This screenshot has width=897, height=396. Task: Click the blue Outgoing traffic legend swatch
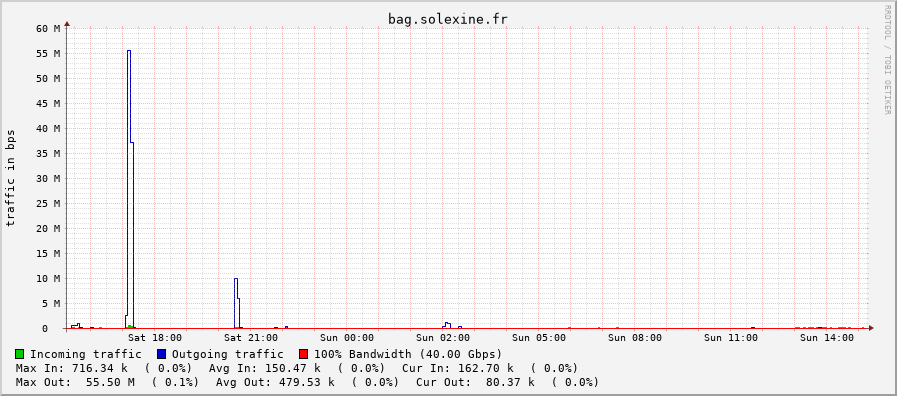point(161,354)
